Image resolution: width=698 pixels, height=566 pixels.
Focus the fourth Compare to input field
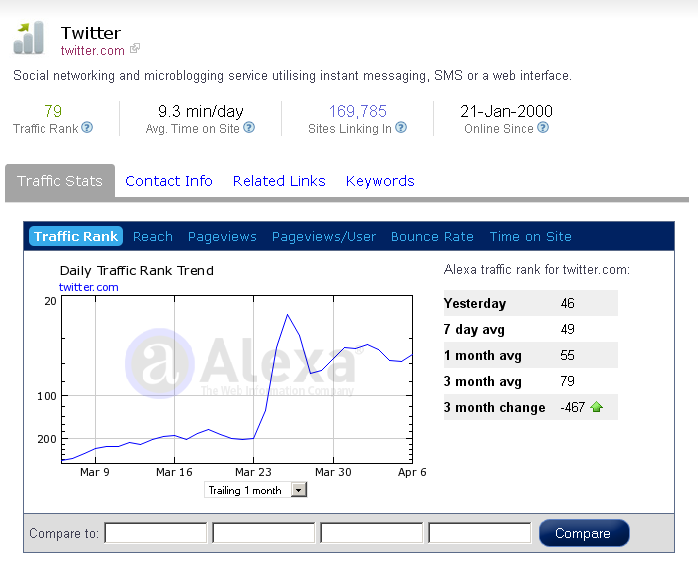(480, 533)
